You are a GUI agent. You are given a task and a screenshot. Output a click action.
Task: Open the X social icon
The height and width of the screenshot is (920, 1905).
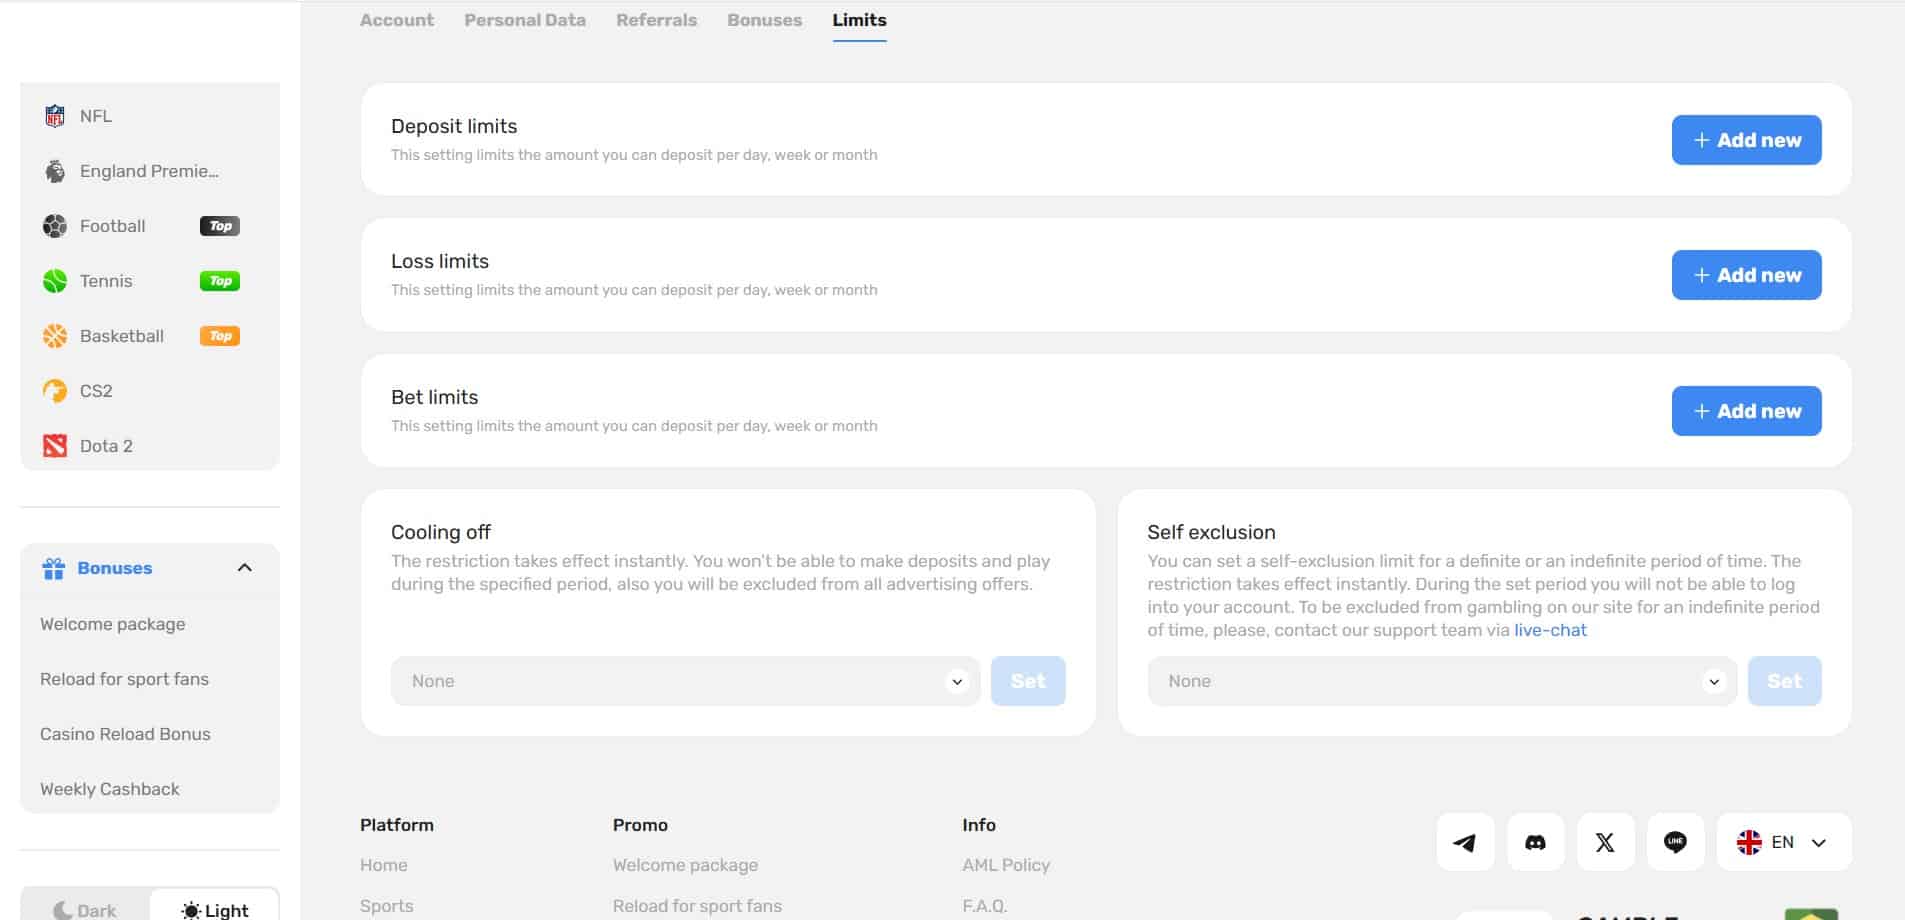coord(1605,842)
